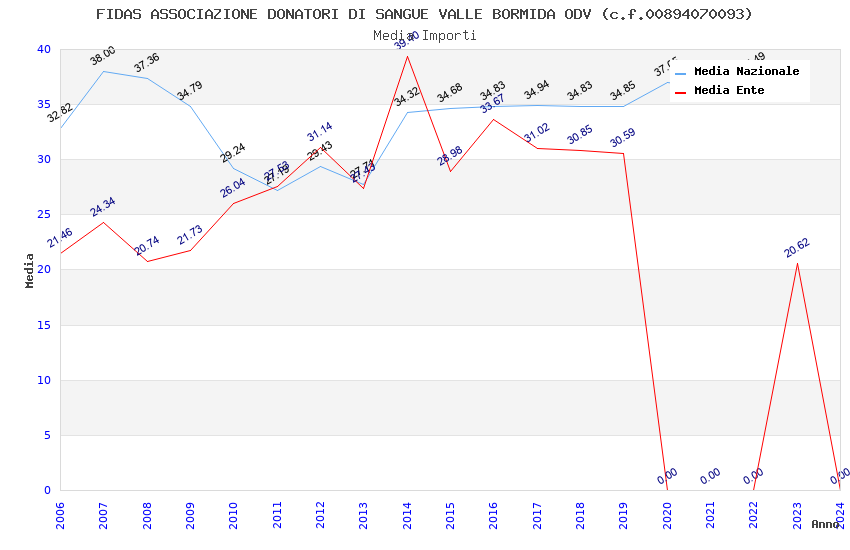Click the 26.04 Media Ente data label
The image size is (850, 550).
pos(233,188)
